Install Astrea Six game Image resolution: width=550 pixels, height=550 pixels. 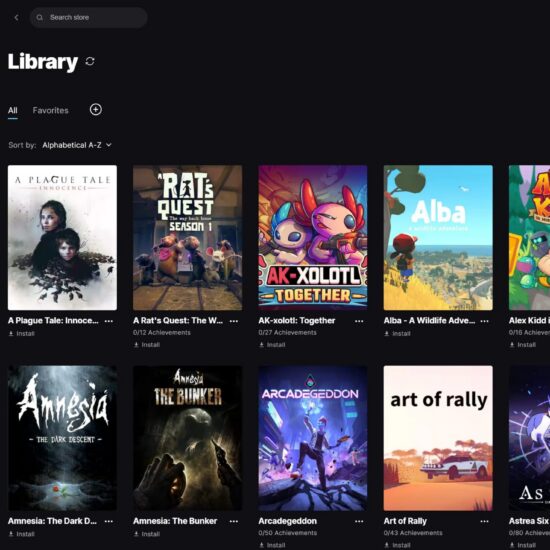(523, 545)
